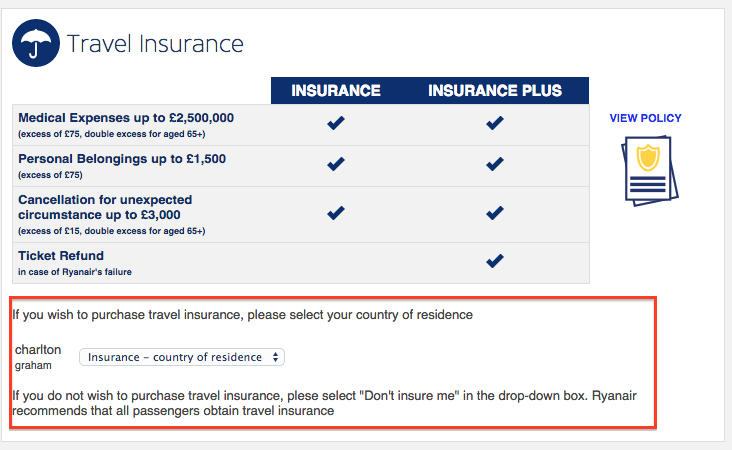Screen dimensions: 732x450
Task: Click Cancellation checkmark under Insurance Plus column
Action: point(494,213)
